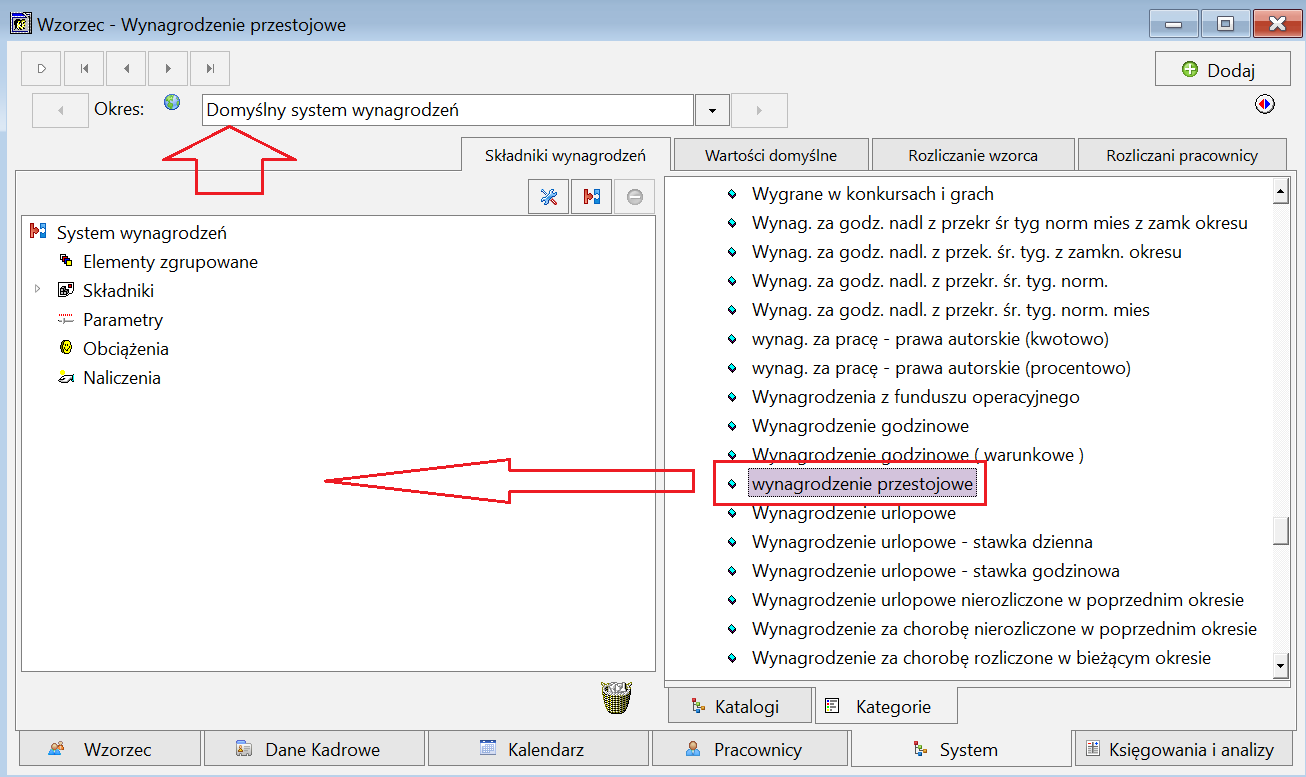Screen dimensions: 1306x777
Task: Select Wynagrodzenia z funduszu operacyjnego
Action: coord(915,397)
